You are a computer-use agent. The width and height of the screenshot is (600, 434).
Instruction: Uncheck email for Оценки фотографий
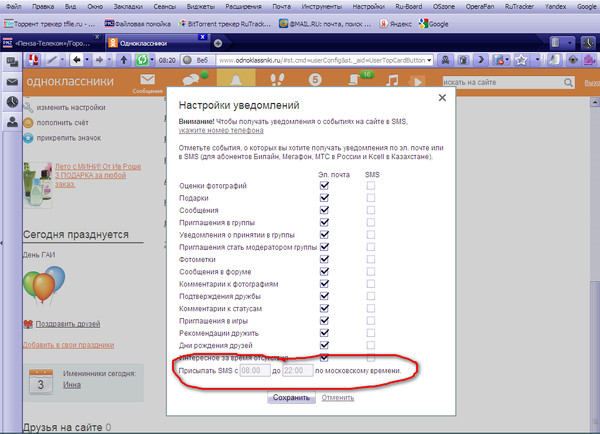coord(324,186)
